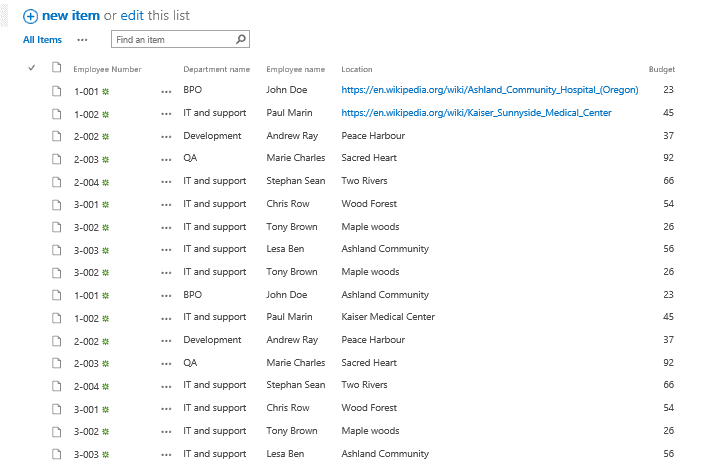Screen dimensions: 708x474
Task: Click the plus icon beside new item
Action: (30, 16)
